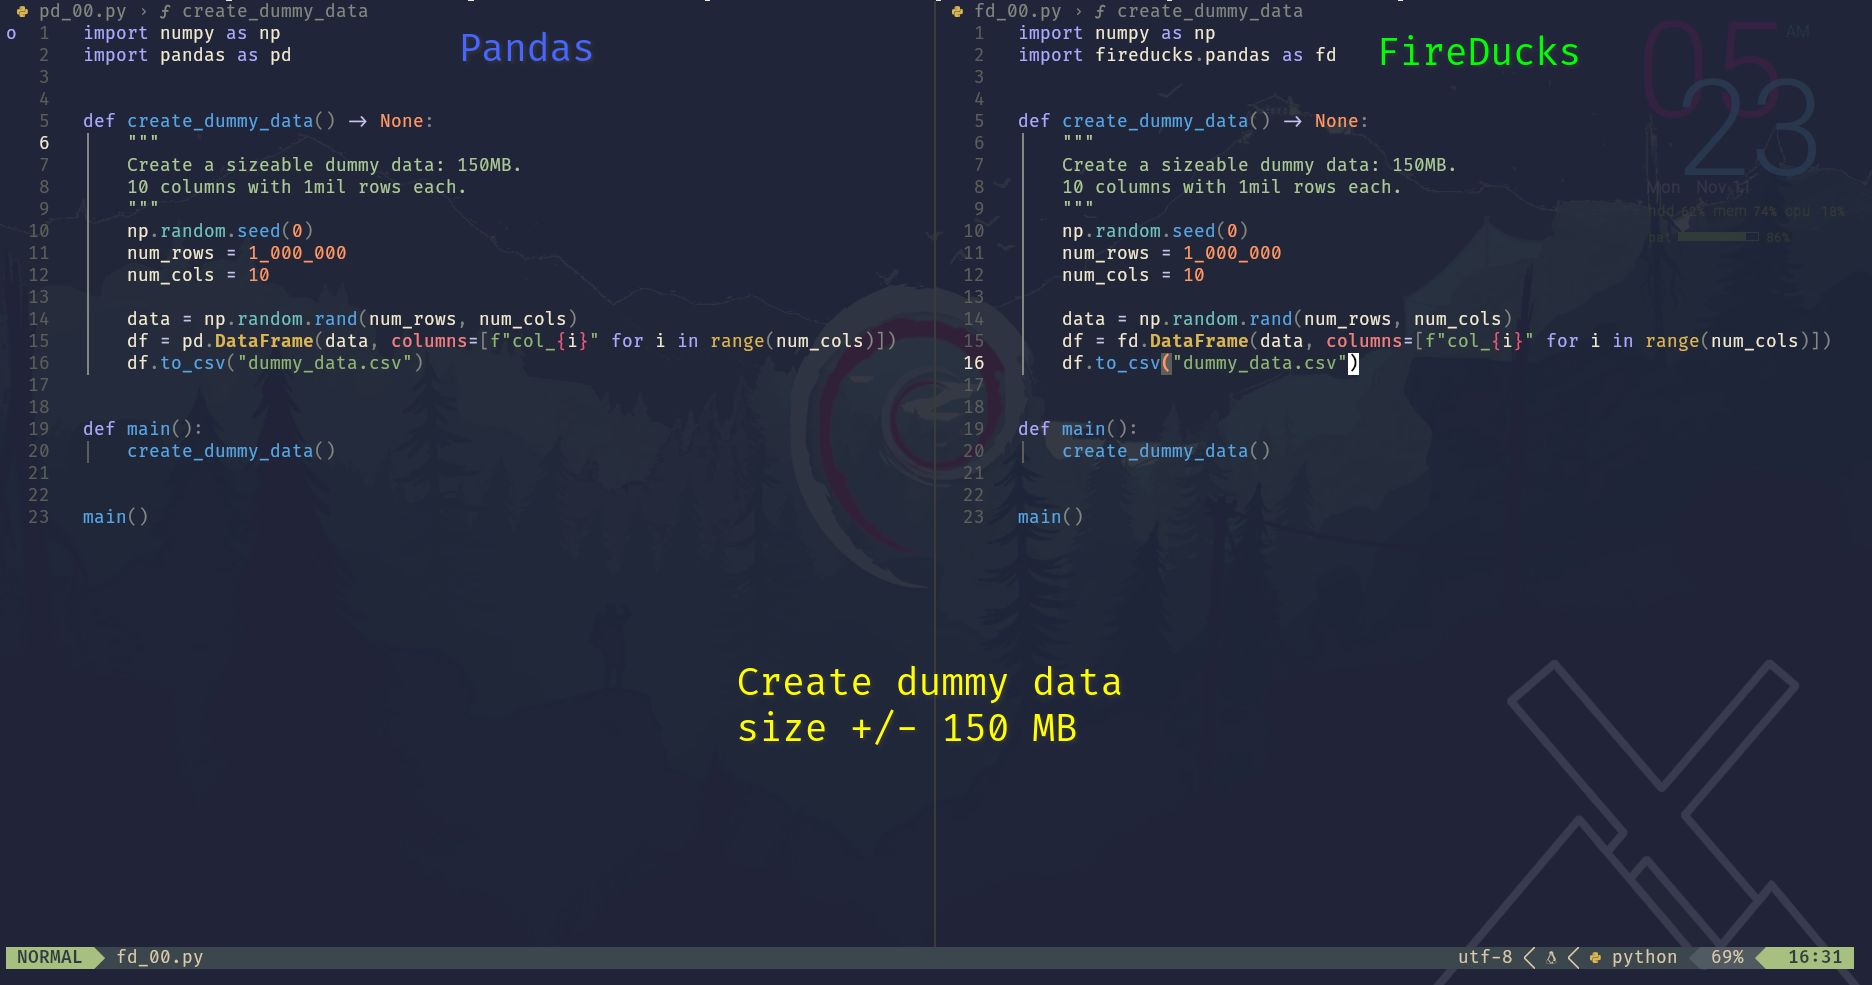Click the fd_00.py filename in the statusline
Image resolution: width=1872 pixels, height=985 pixels.
click(x=160, y=957)
